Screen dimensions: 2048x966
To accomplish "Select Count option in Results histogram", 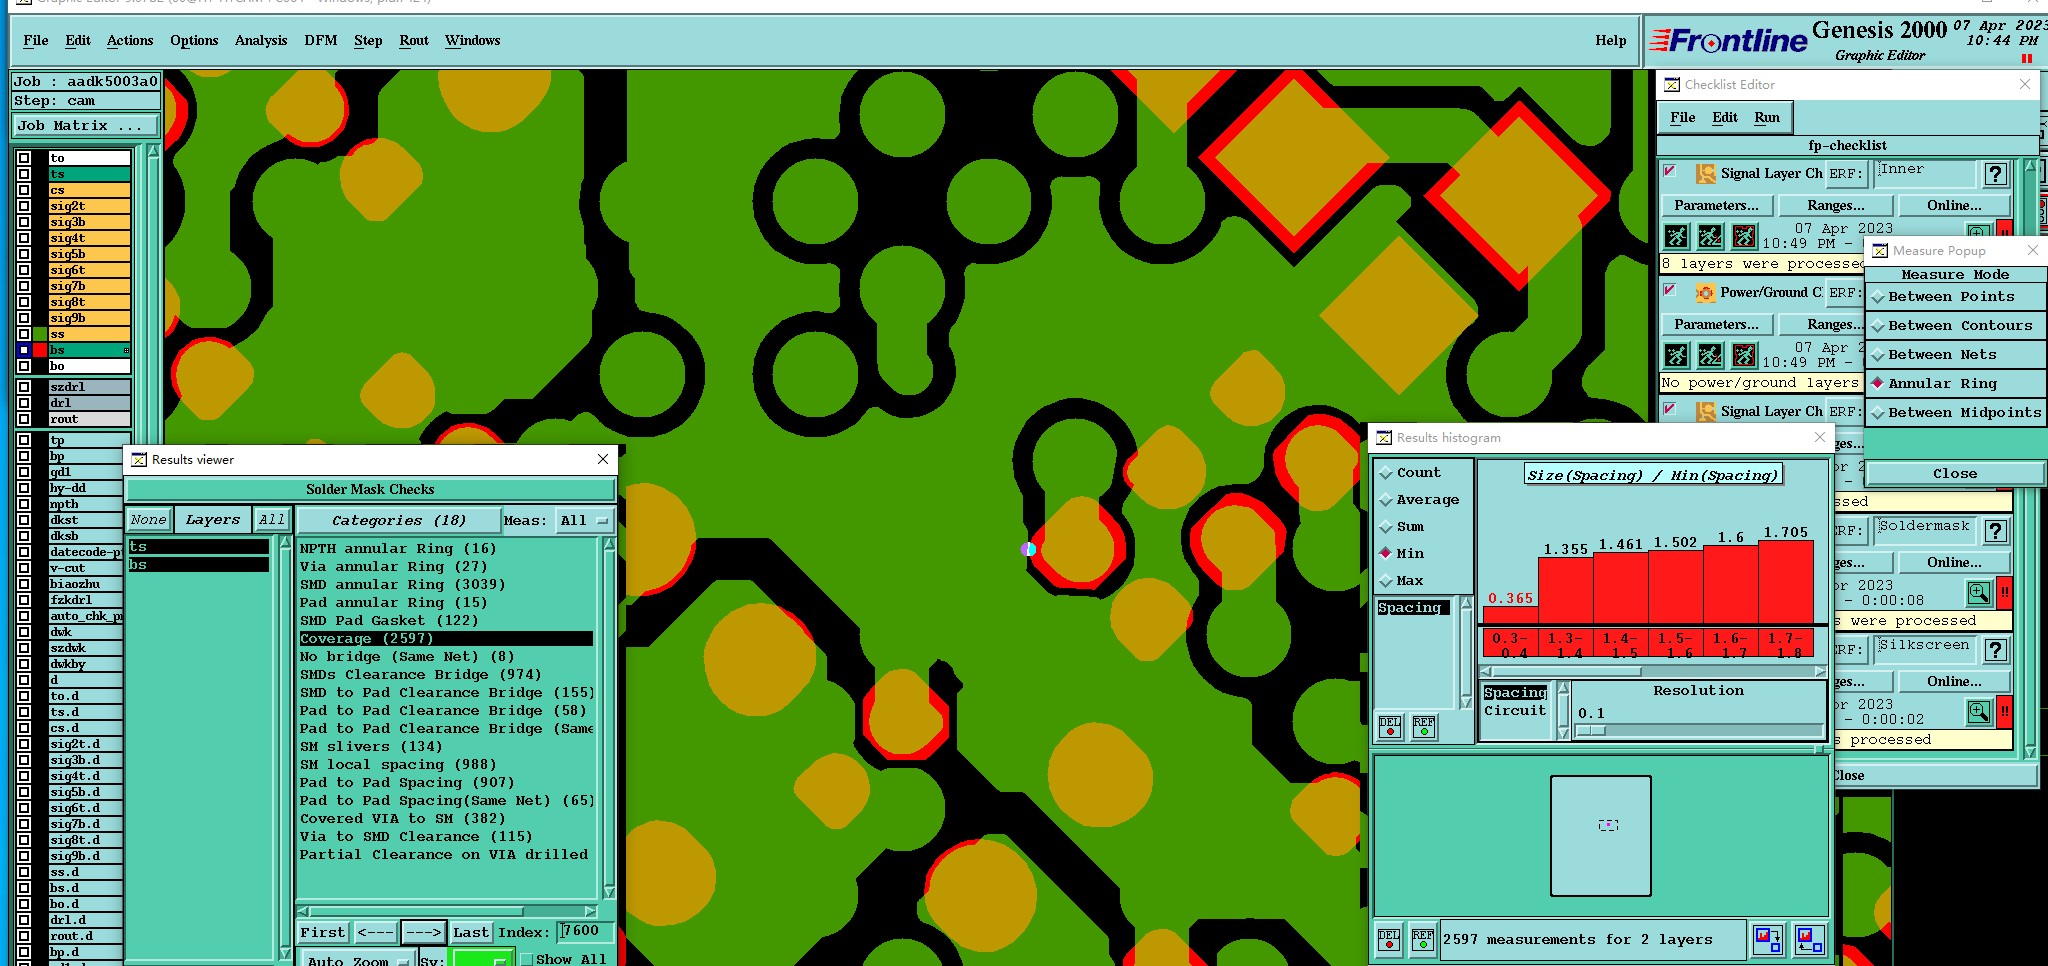I will coord(1409,473).
